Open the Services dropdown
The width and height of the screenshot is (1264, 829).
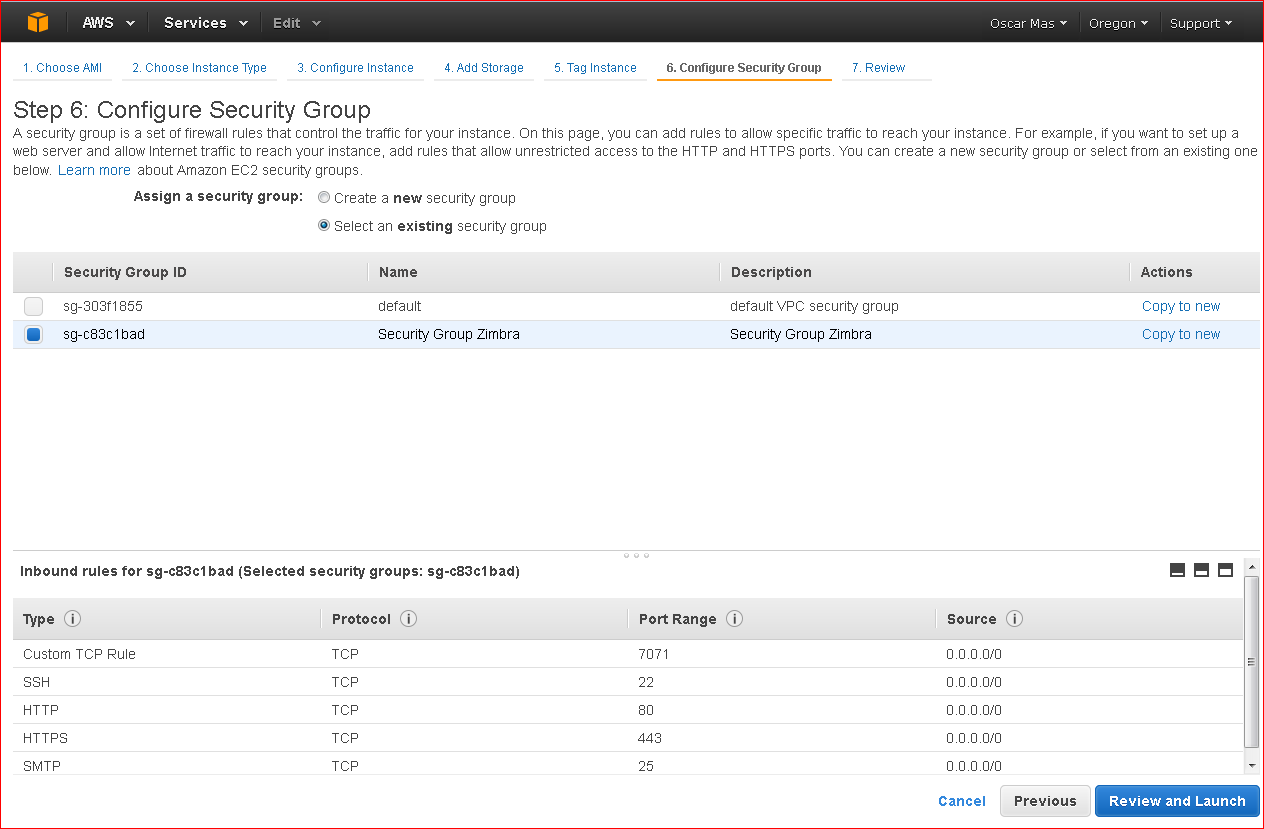coord(206,23)
